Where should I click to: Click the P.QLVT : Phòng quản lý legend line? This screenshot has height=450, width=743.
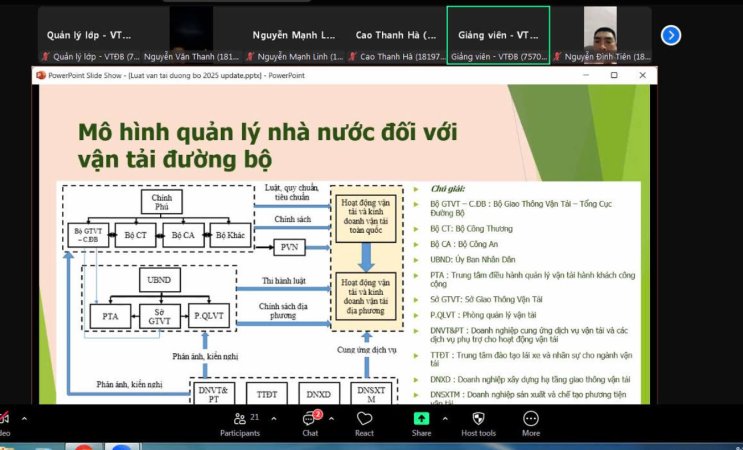coord(483,315)
